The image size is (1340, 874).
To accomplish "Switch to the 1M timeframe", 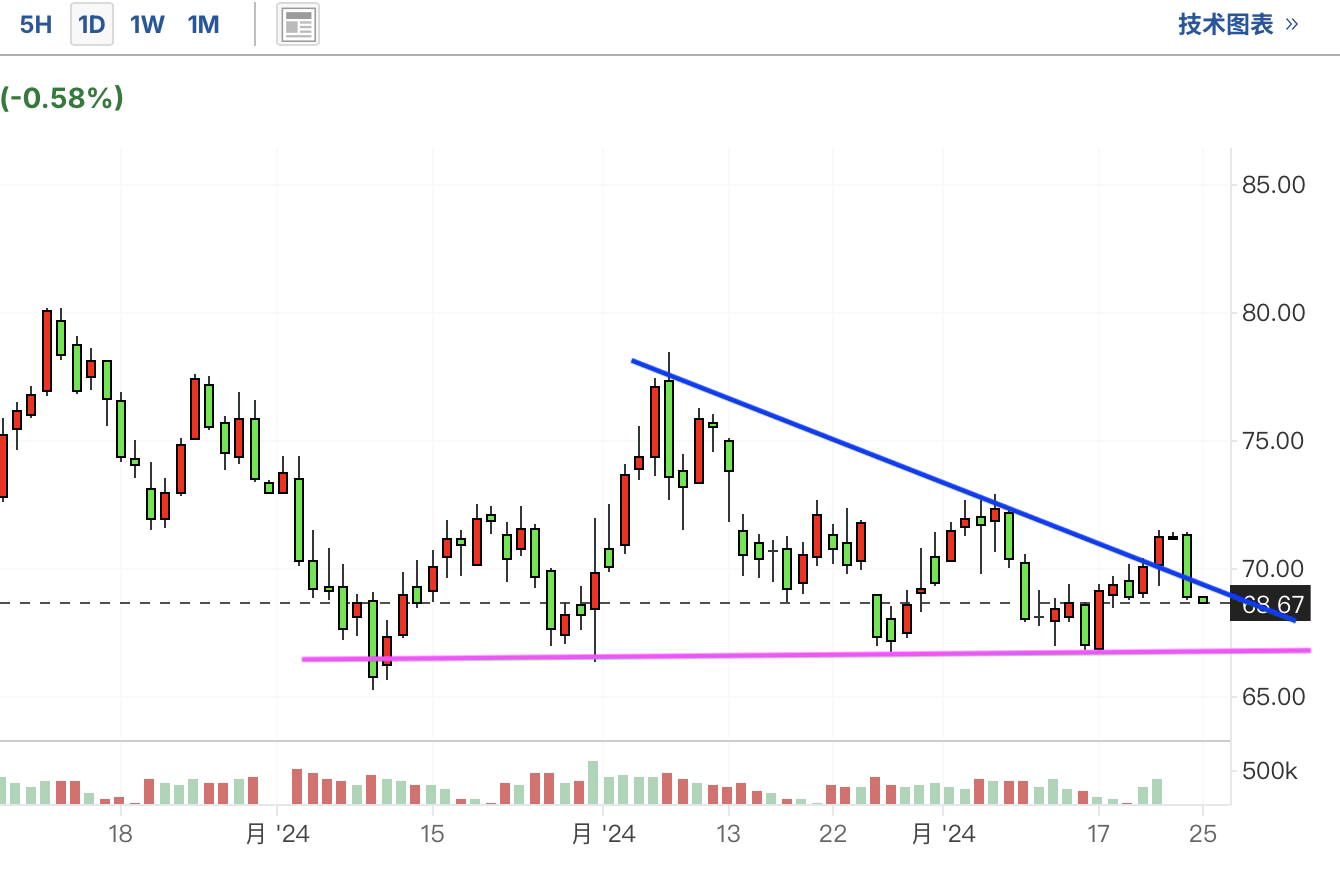I will click(x=203, y=25).
